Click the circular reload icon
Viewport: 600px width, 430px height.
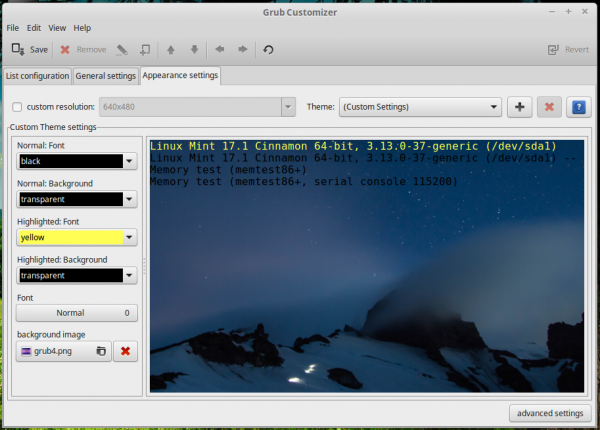coord(268,50)
